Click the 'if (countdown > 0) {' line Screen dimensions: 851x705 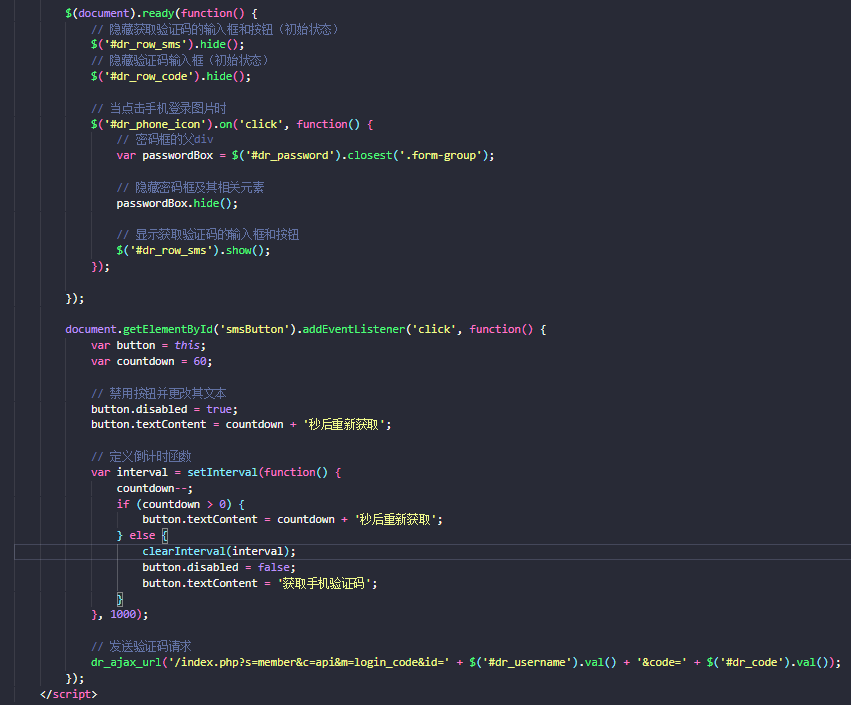click(180, 504)
